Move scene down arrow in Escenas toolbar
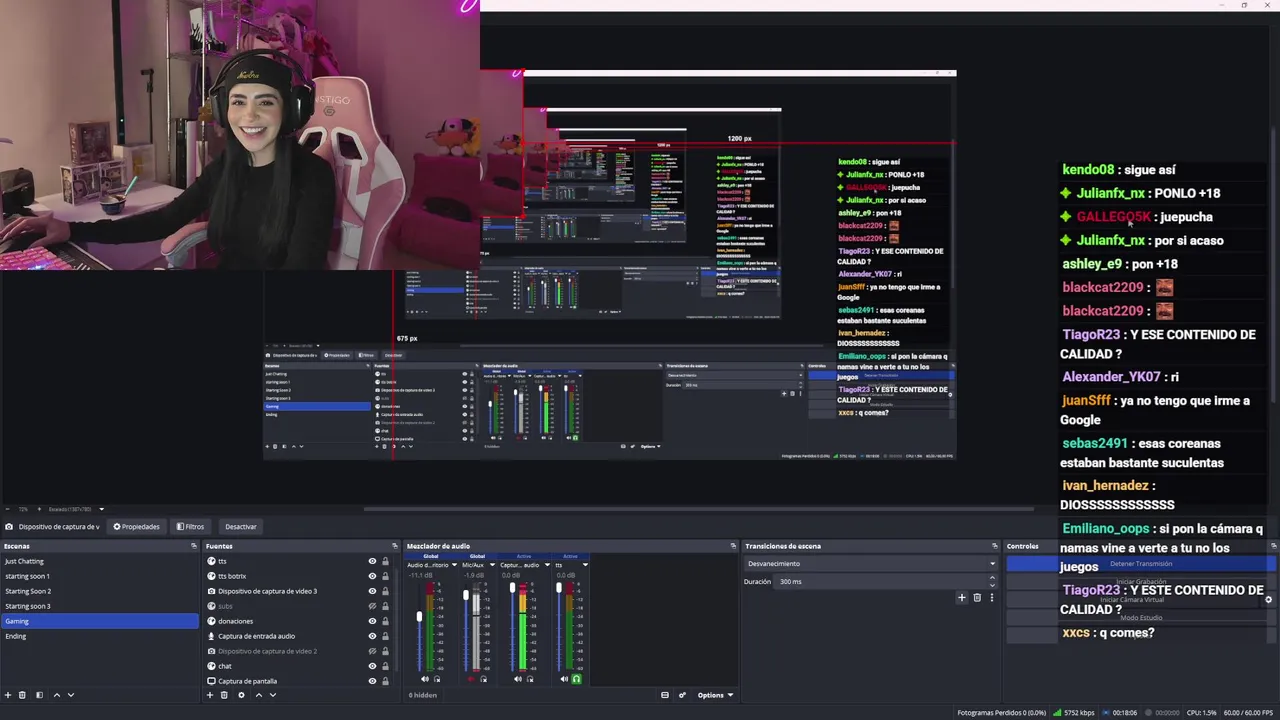 coord(70,695)
